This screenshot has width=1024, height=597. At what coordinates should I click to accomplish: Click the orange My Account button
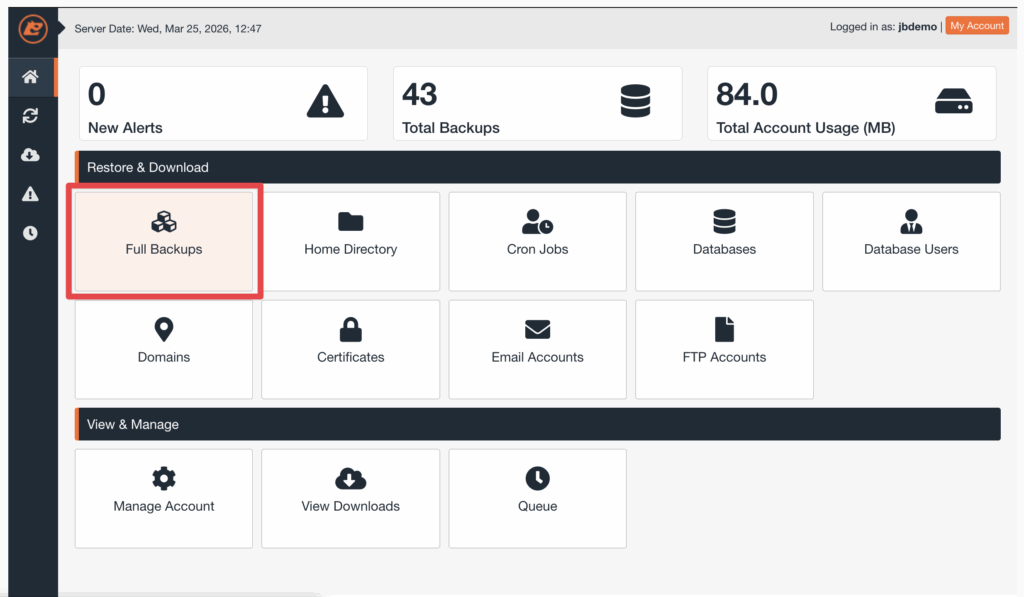click(977, 26)
